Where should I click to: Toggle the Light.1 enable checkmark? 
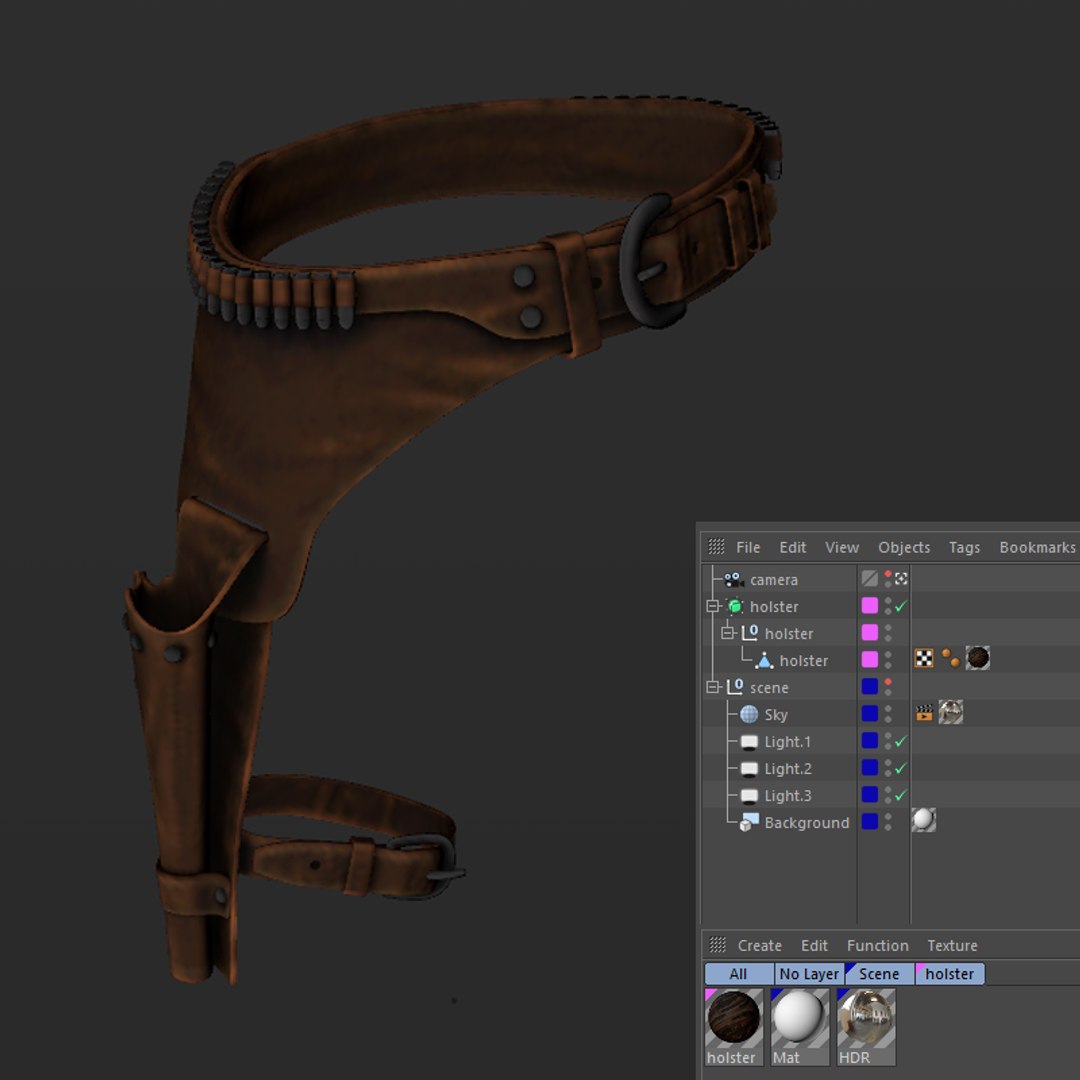(900, 741)
